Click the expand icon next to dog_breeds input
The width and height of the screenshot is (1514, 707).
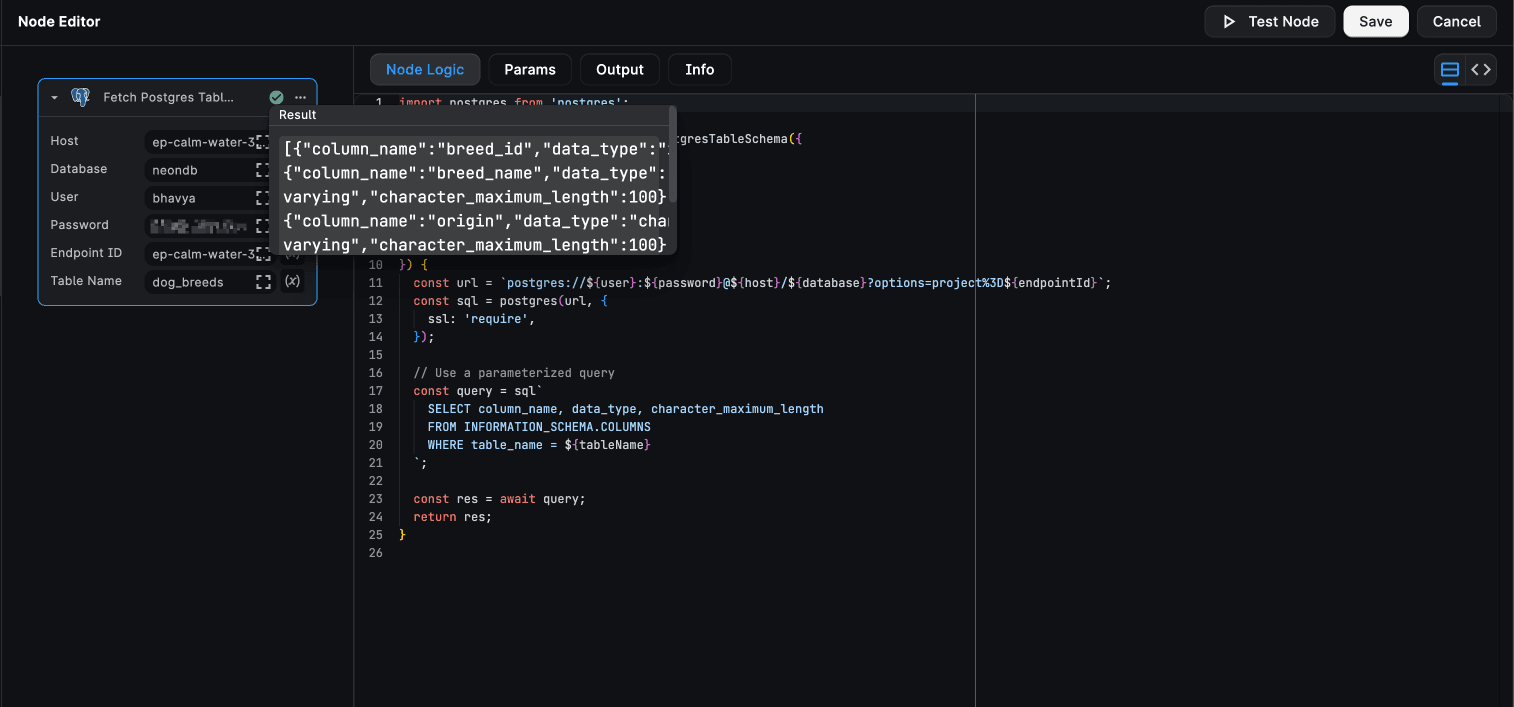click(x=262, y=281)
